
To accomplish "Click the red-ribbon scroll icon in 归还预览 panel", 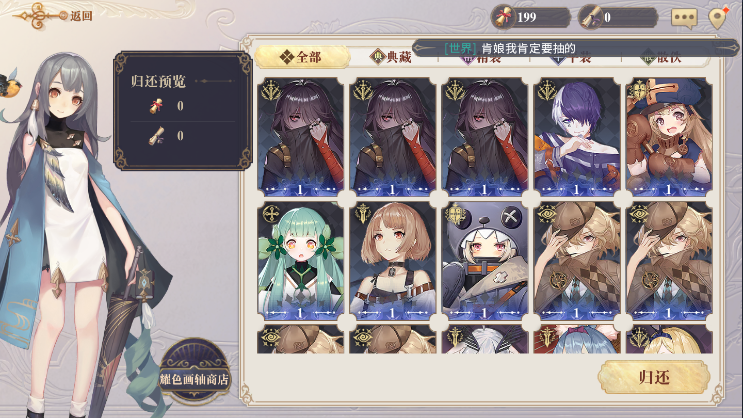I will tap(156, 106).
